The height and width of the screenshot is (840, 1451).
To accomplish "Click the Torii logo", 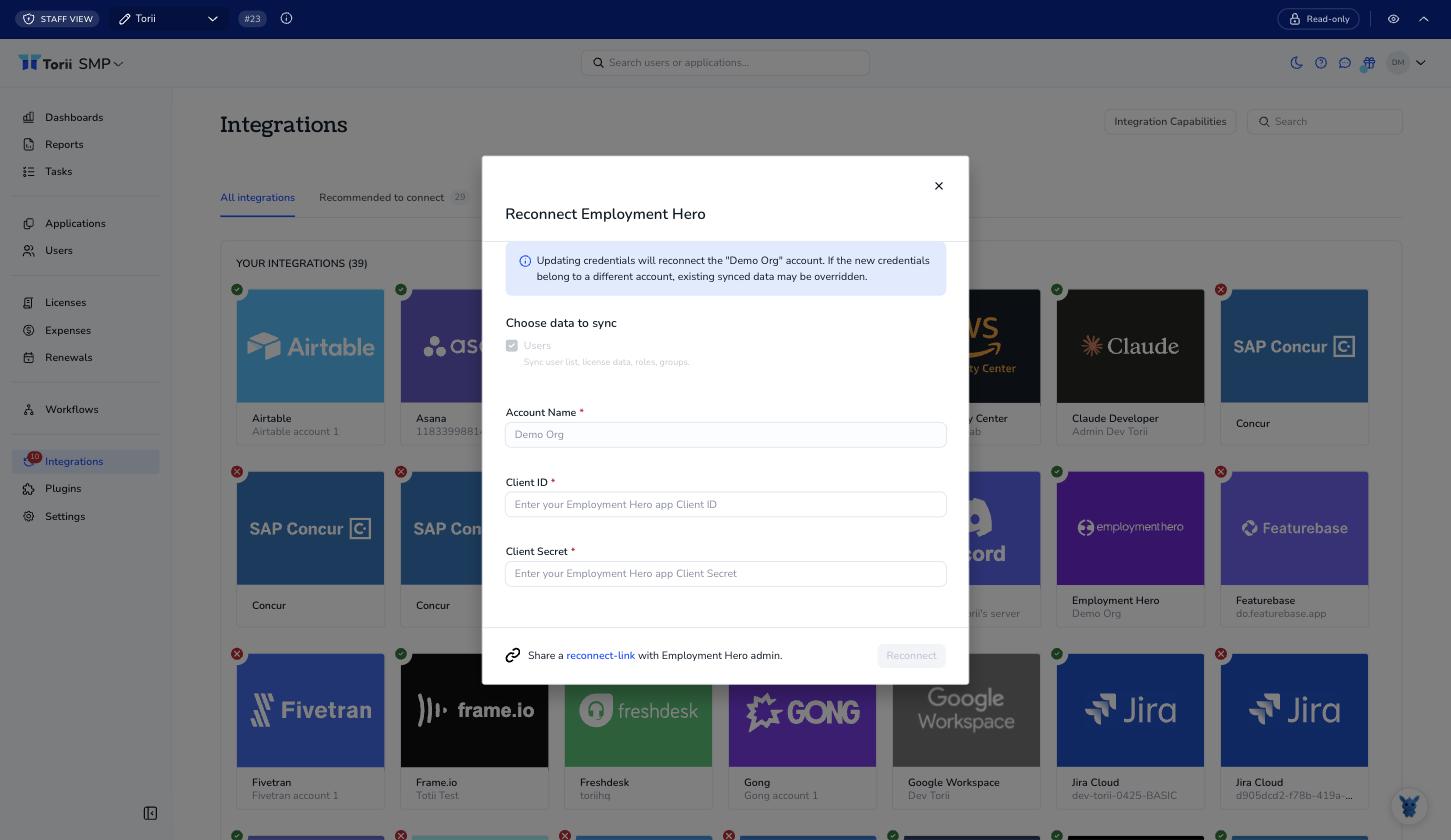I will 45,64.
